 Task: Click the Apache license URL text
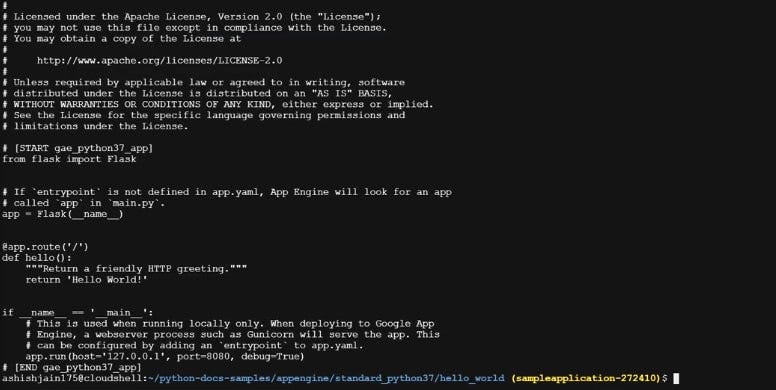(x=159, y=60)
